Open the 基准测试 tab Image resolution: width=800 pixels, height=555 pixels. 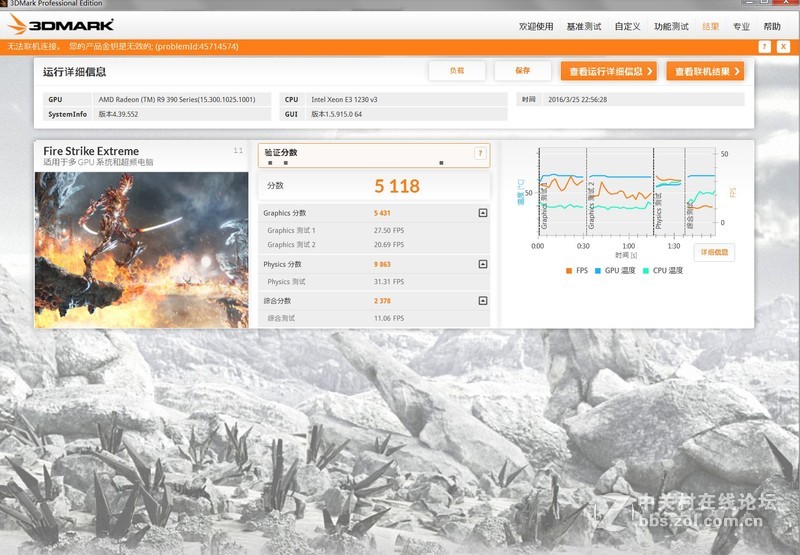(x=584, y=27)
